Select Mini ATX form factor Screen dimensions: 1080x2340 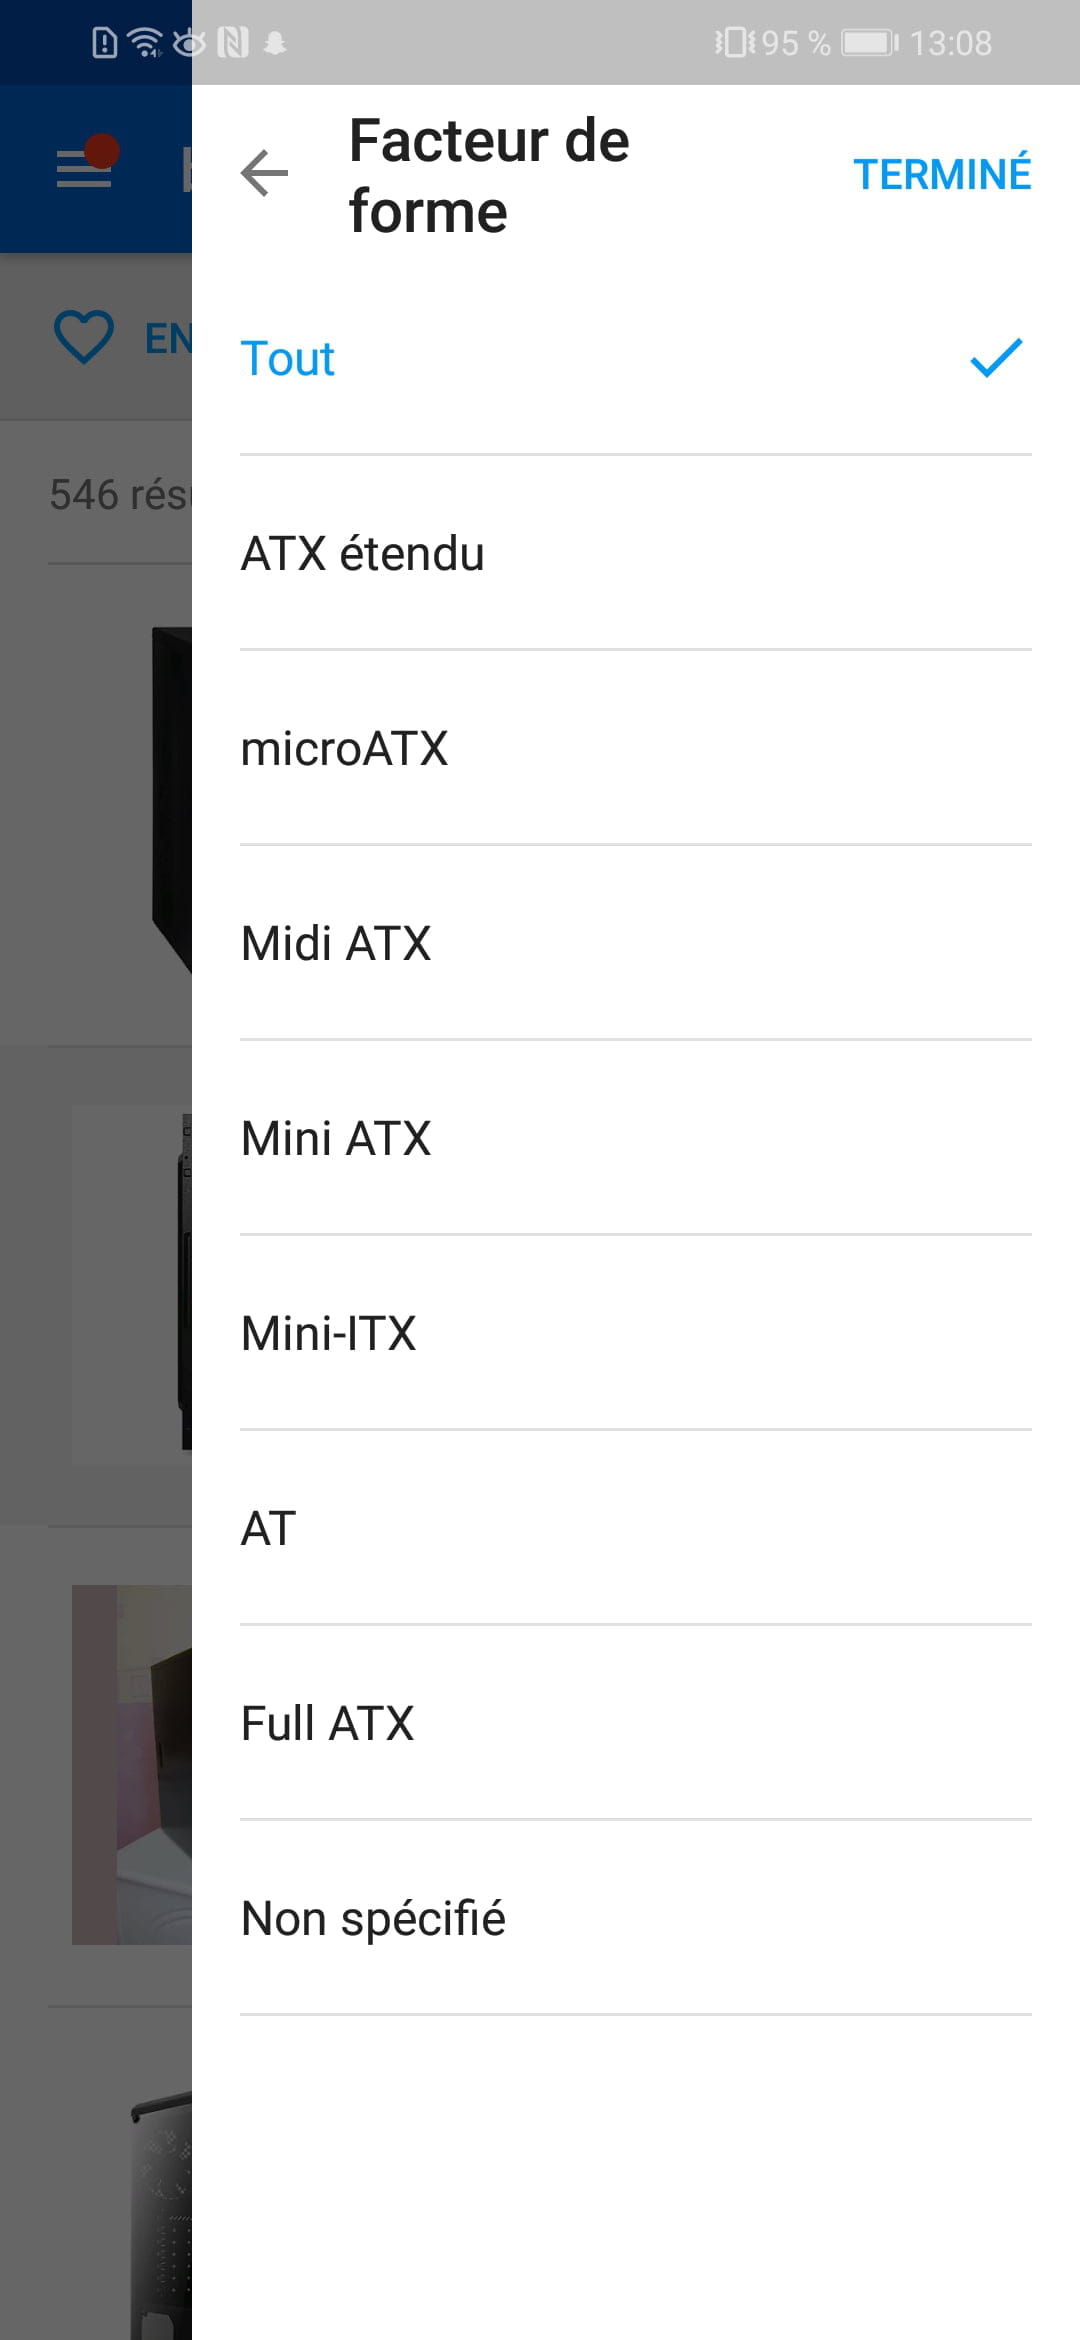pyautogui.click(x=337, y=1139)
